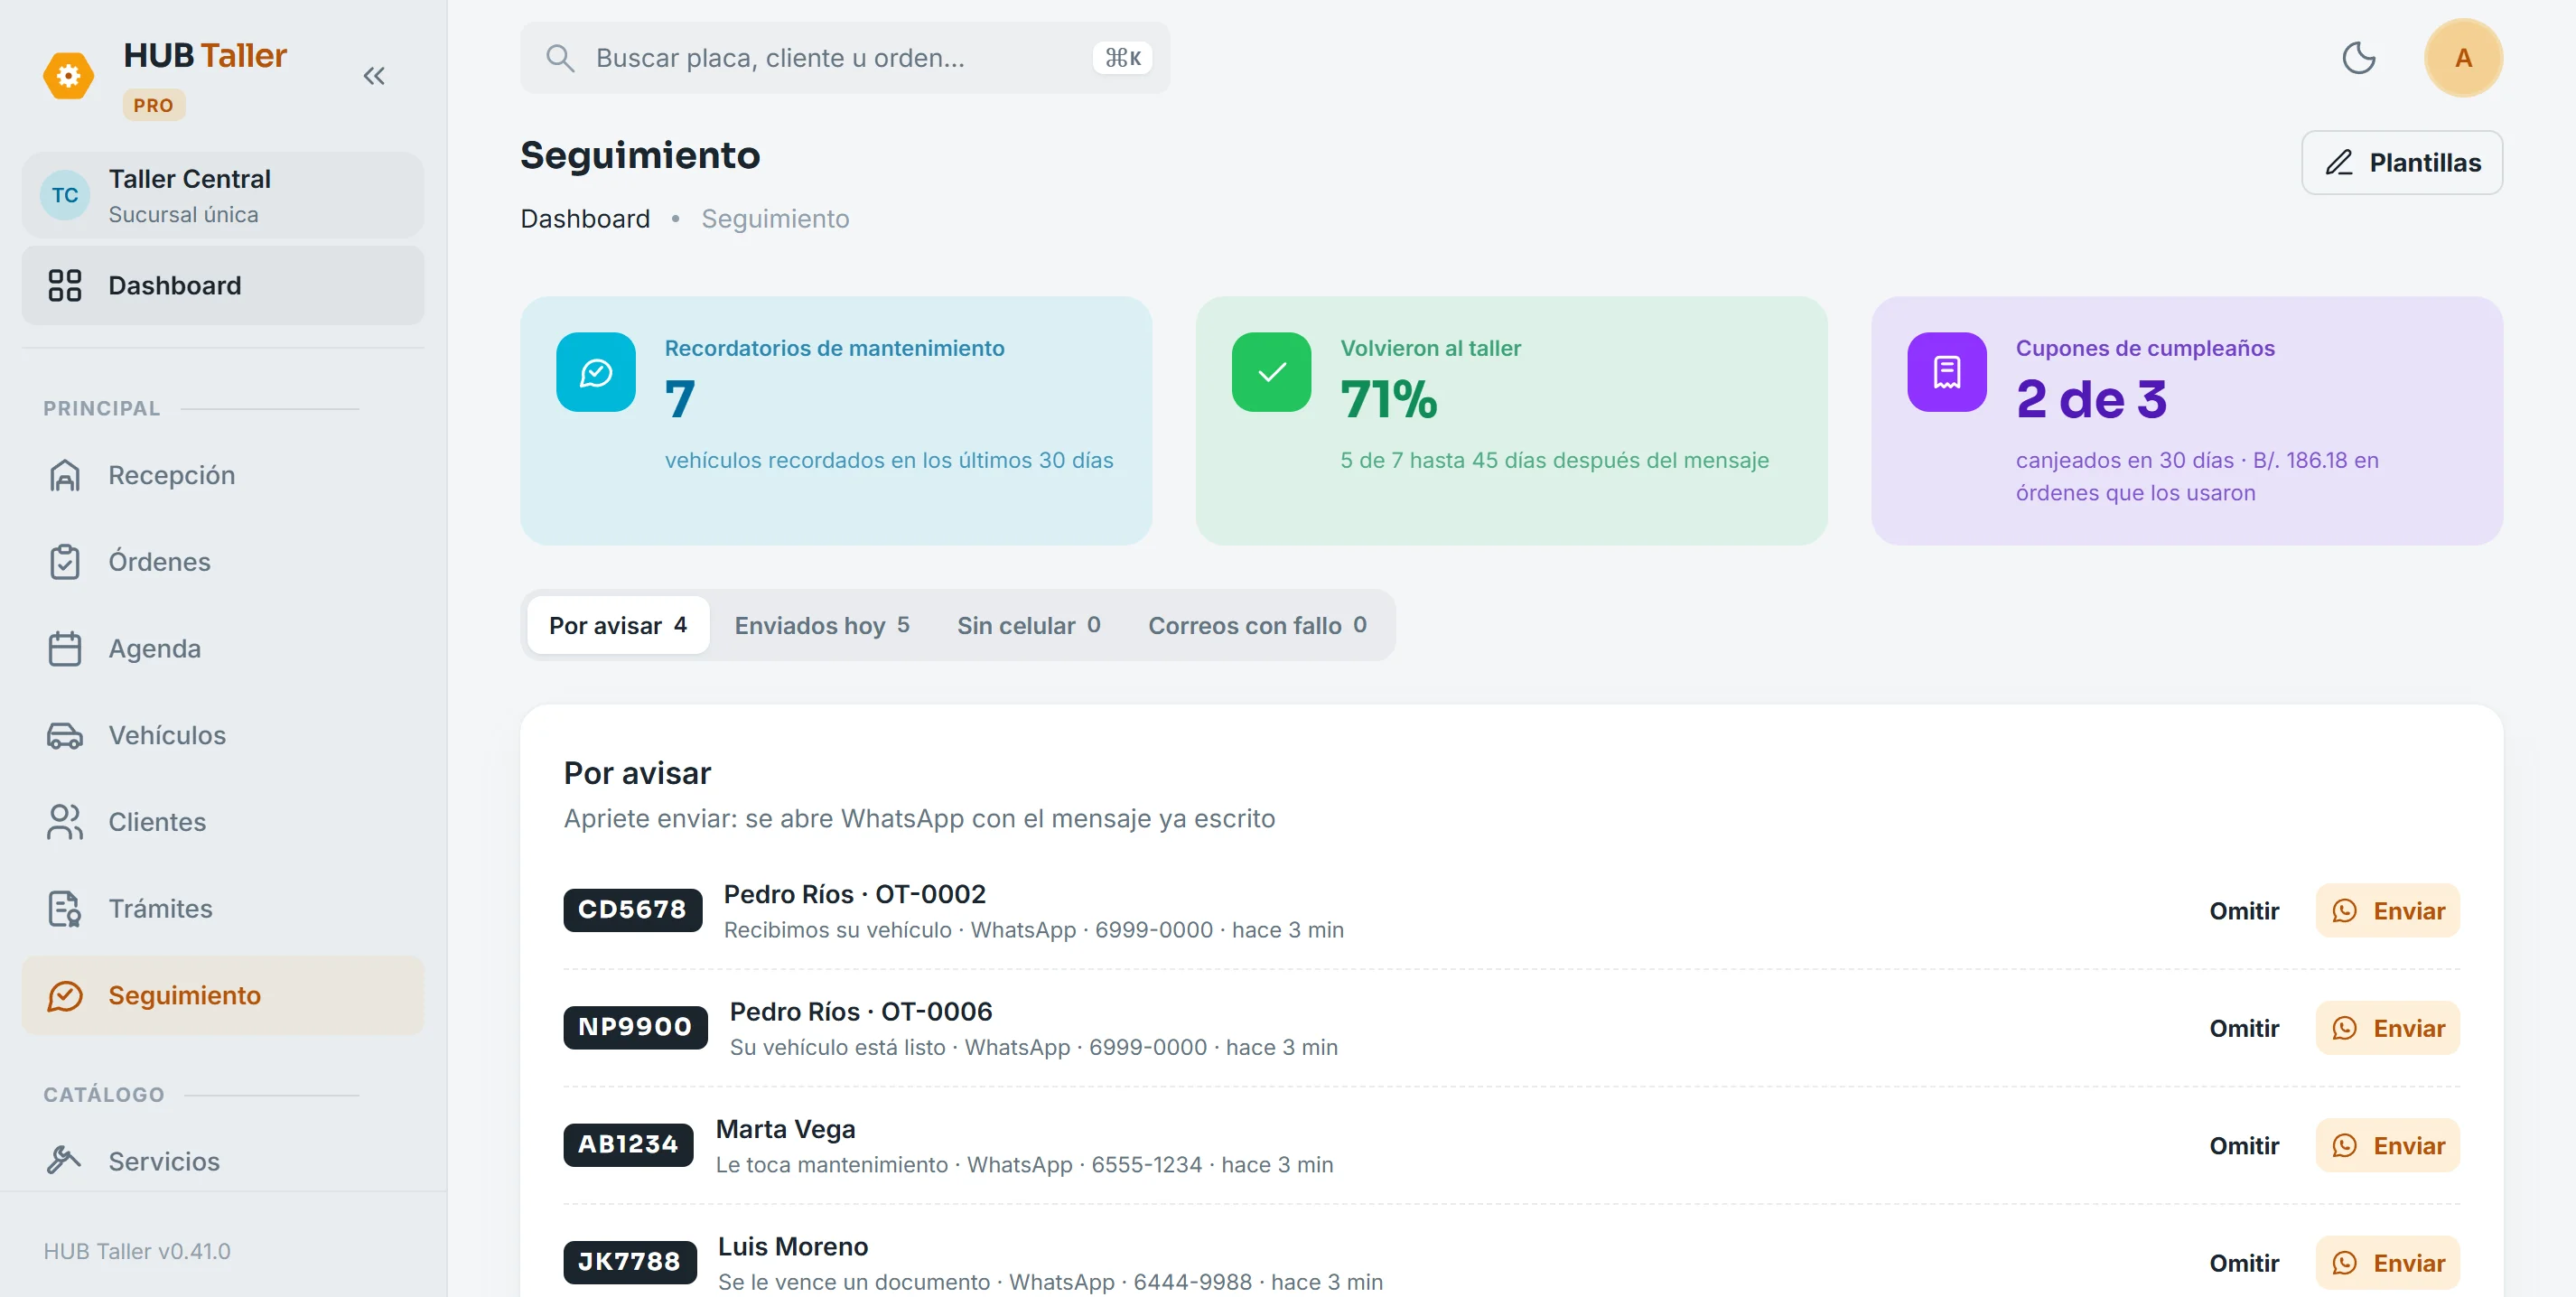Click the PRO plan badge
Image resolution: width=2576 pixels, height=1297 pixels.
pyautogui.click(x=153, y=105)
